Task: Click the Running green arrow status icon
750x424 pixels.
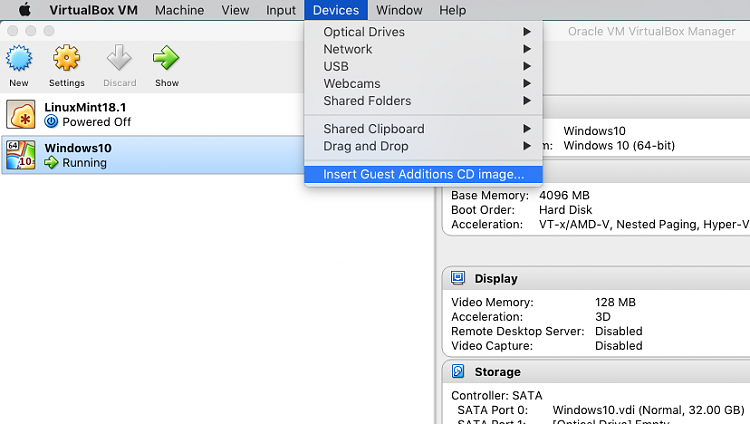Action: 51,163
